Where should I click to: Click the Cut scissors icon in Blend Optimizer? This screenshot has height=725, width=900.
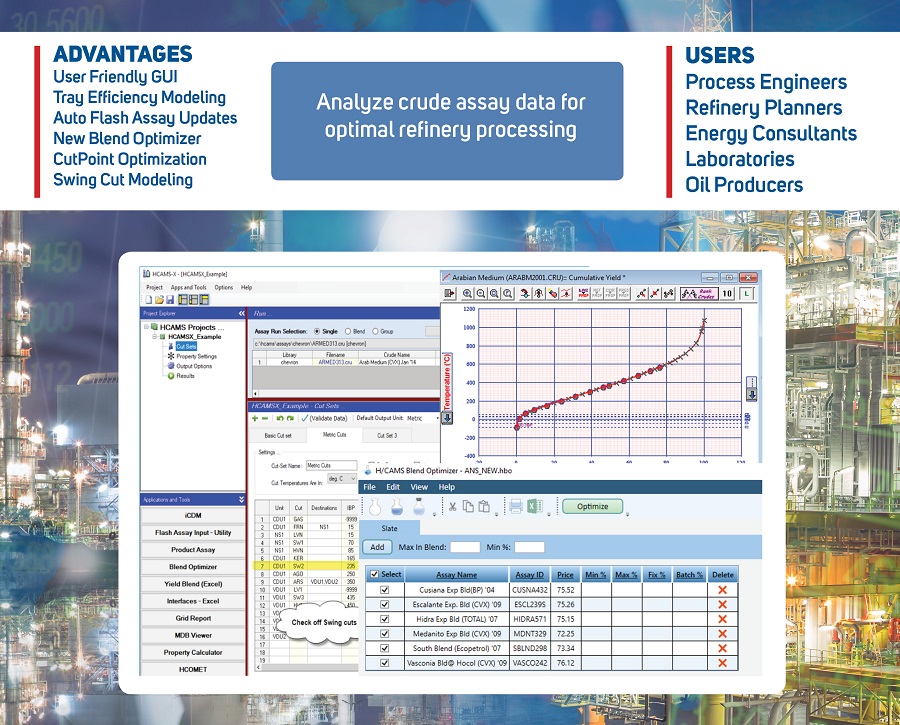[x=453, y=506]
